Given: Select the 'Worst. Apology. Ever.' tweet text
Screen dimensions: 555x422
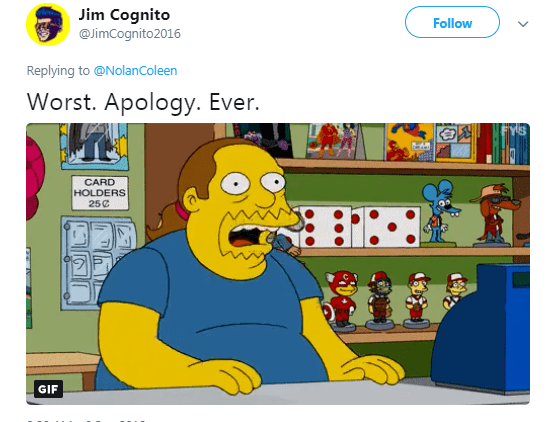Looking at the screenshot, I should [x=143, y=102].
